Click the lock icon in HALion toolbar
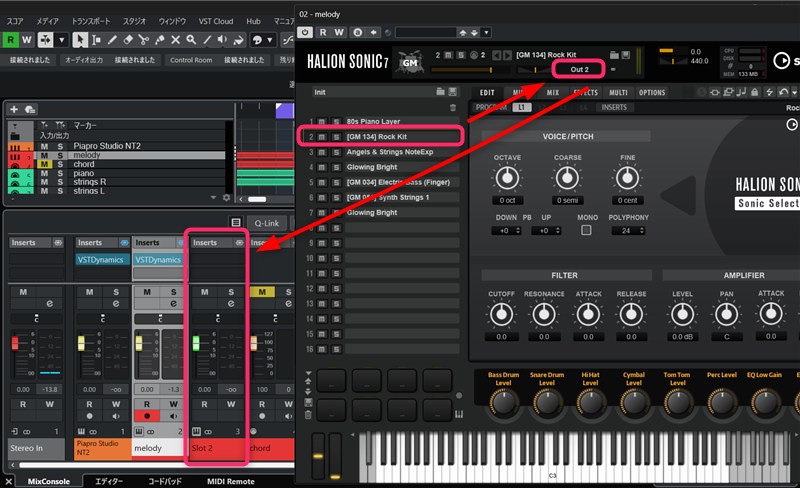 tap(755, 92)
